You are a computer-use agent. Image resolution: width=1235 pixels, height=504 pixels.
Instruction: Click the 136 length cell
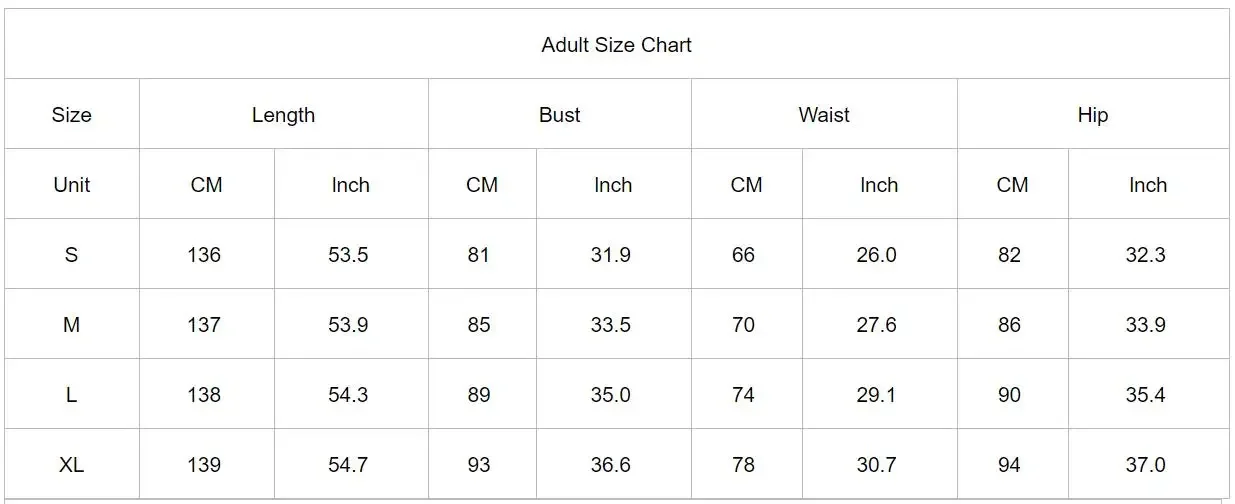pos(207,254)
